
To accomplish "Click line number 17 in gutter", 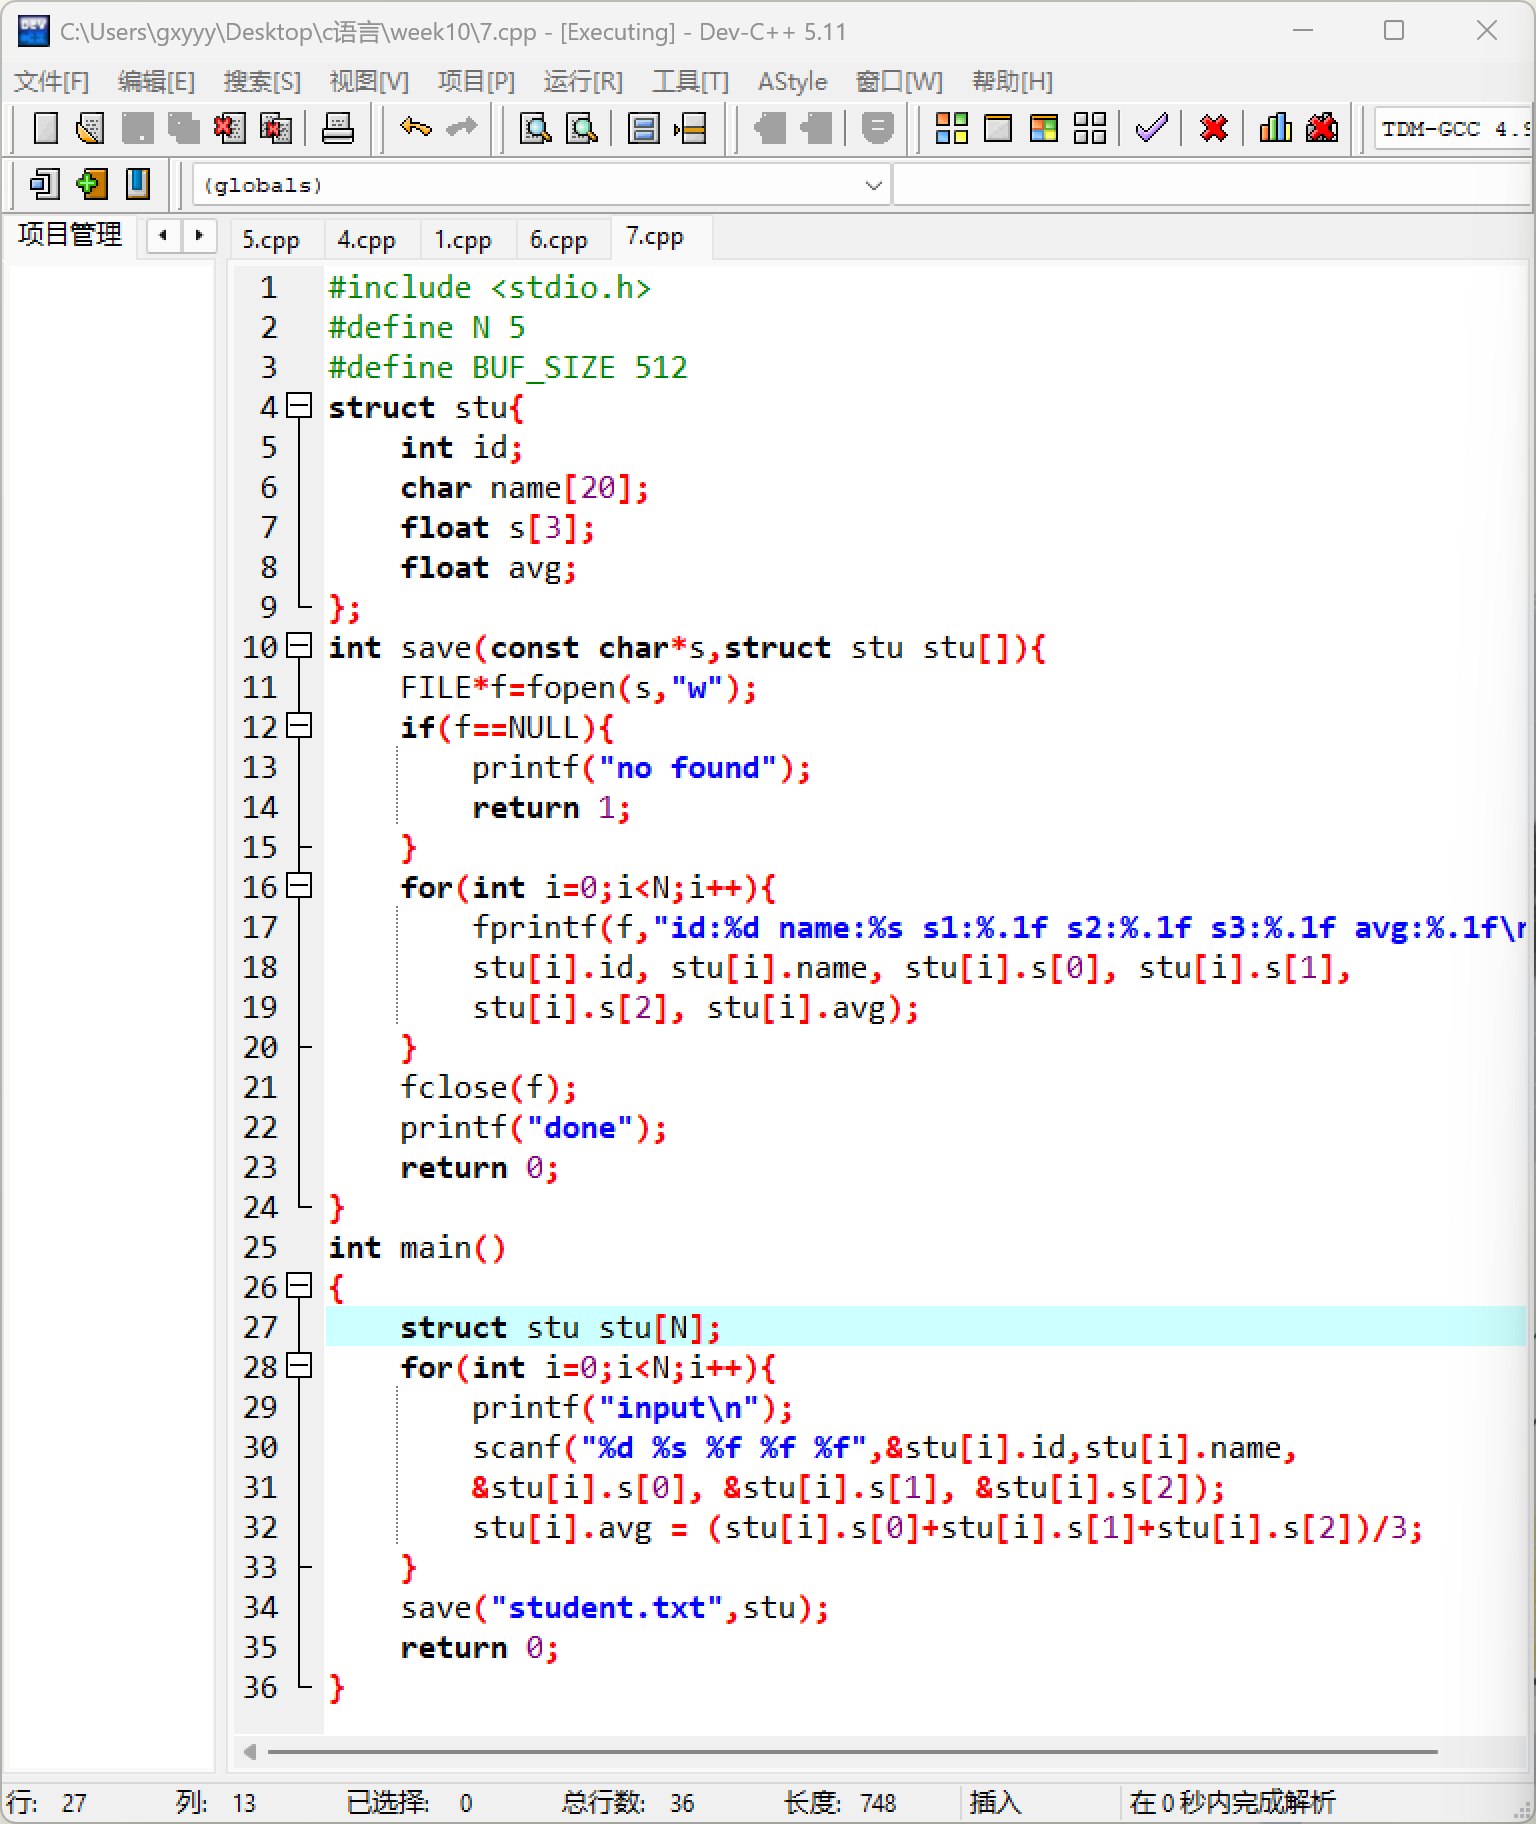I will 260,927.
